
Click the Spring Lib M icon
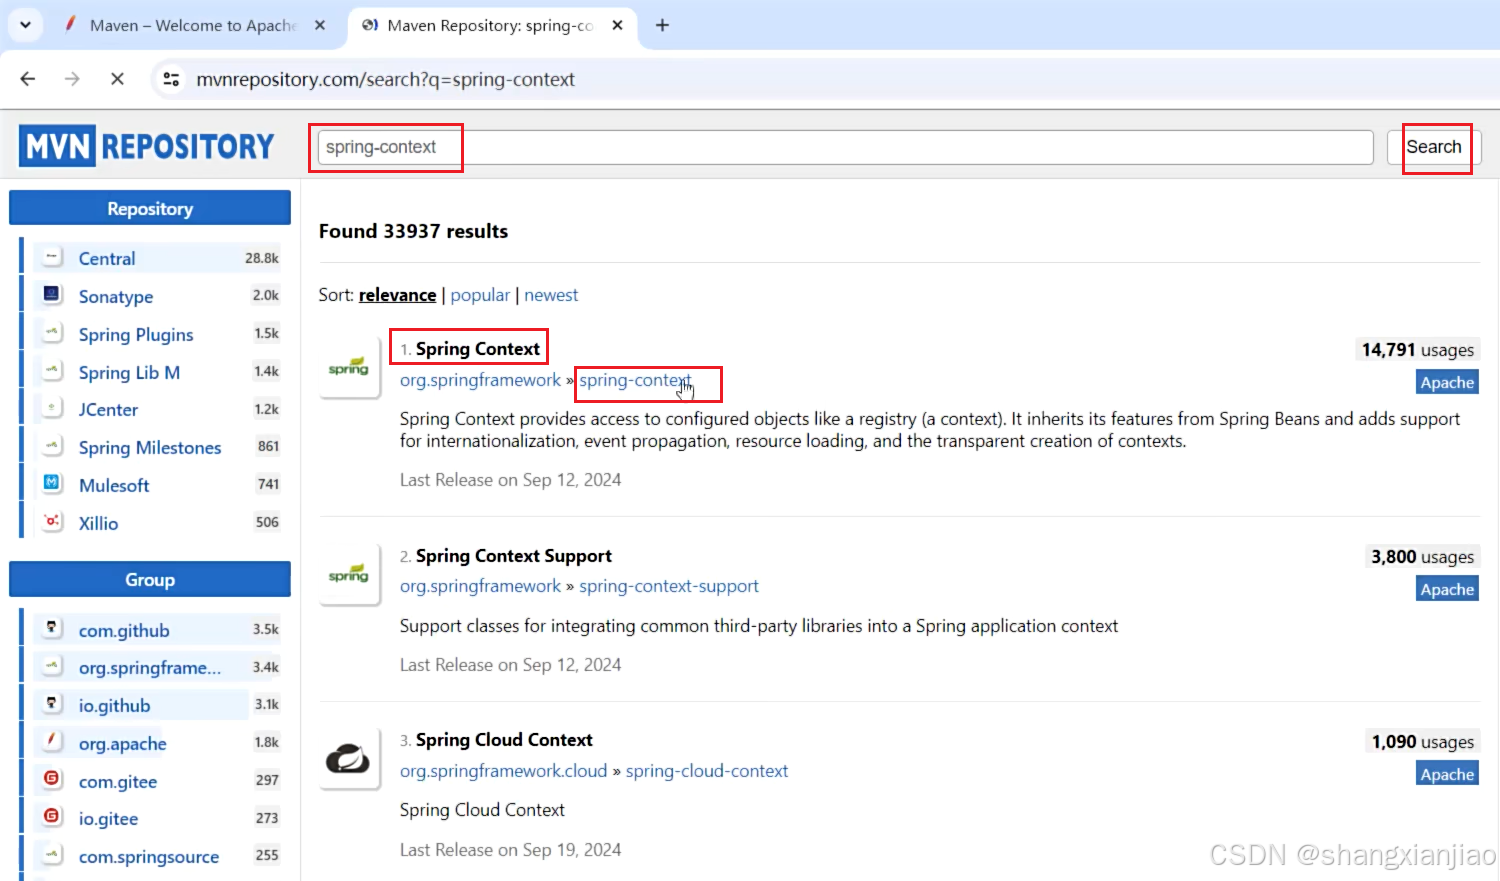[x=52, y=371]
